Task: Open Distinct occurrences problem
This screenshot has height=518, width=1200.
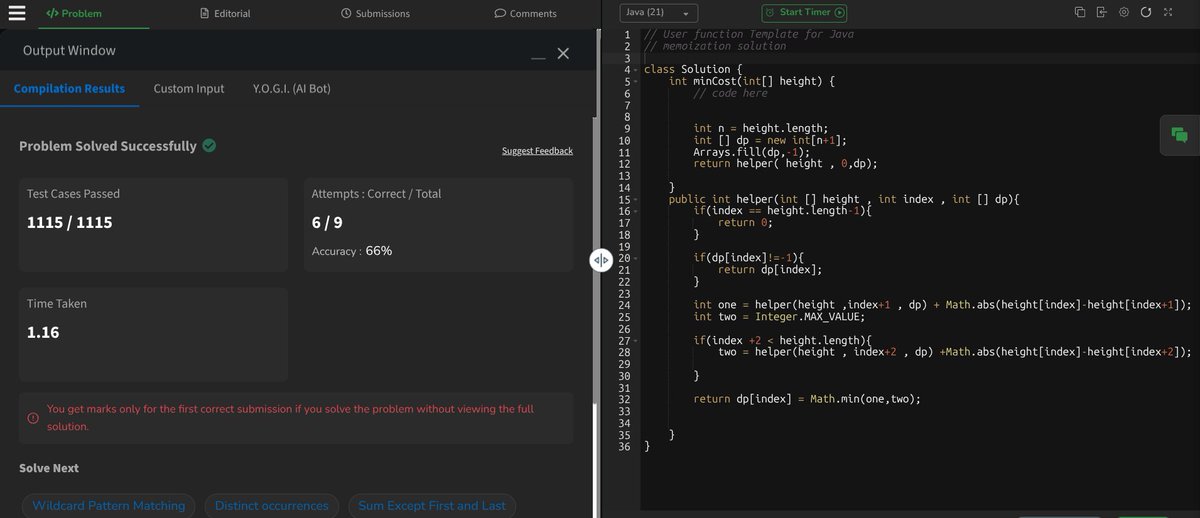Action: point(272,506)
